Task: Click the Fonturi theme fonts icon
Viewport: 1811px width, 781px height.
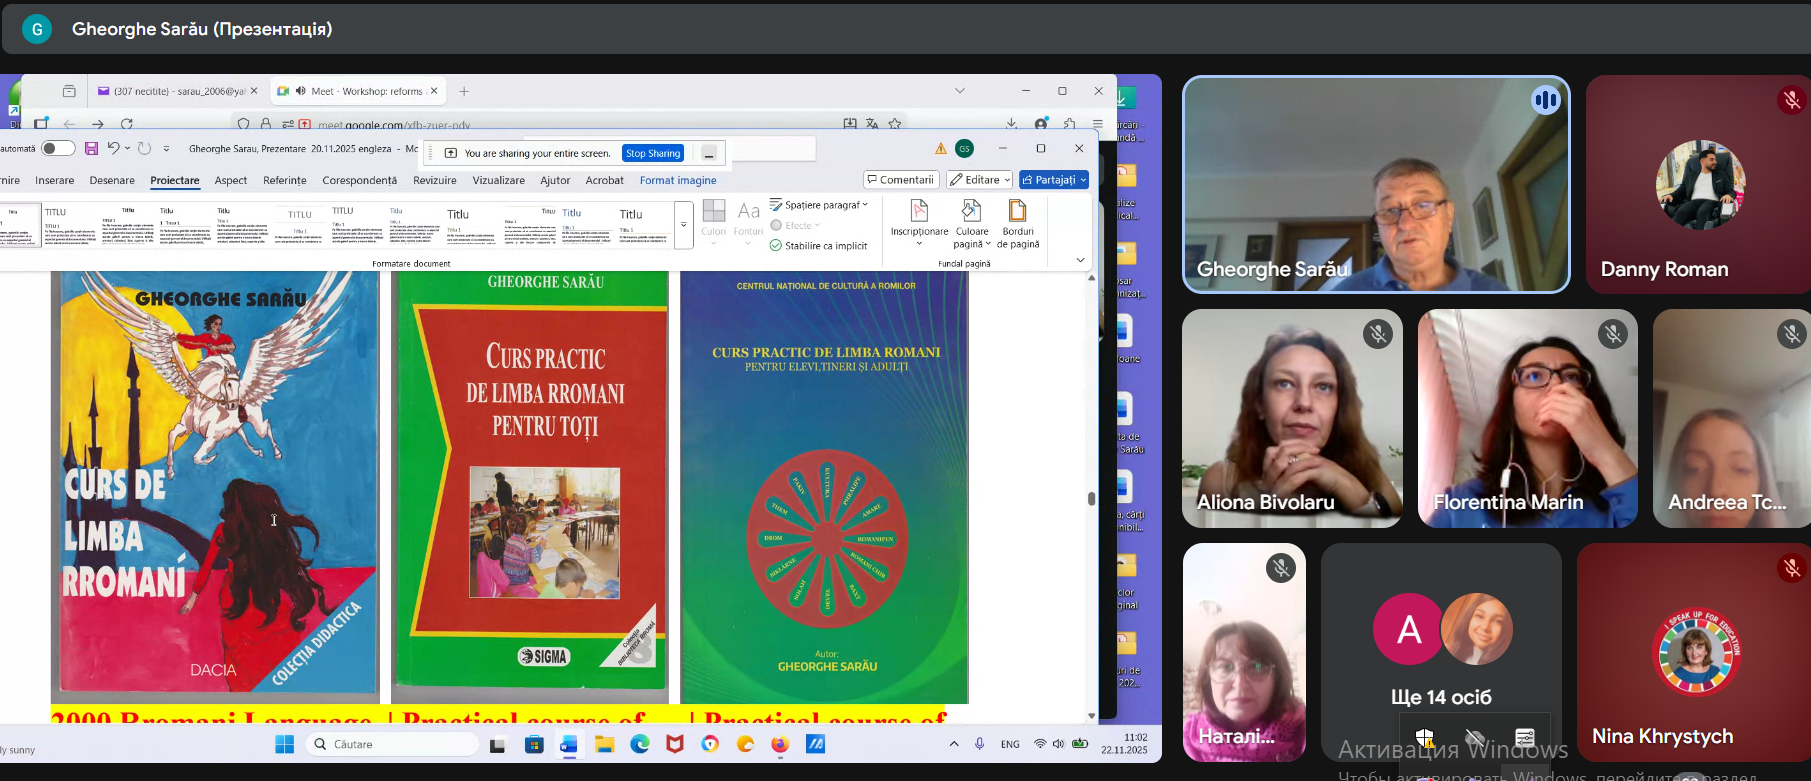Action: point(748,217)
